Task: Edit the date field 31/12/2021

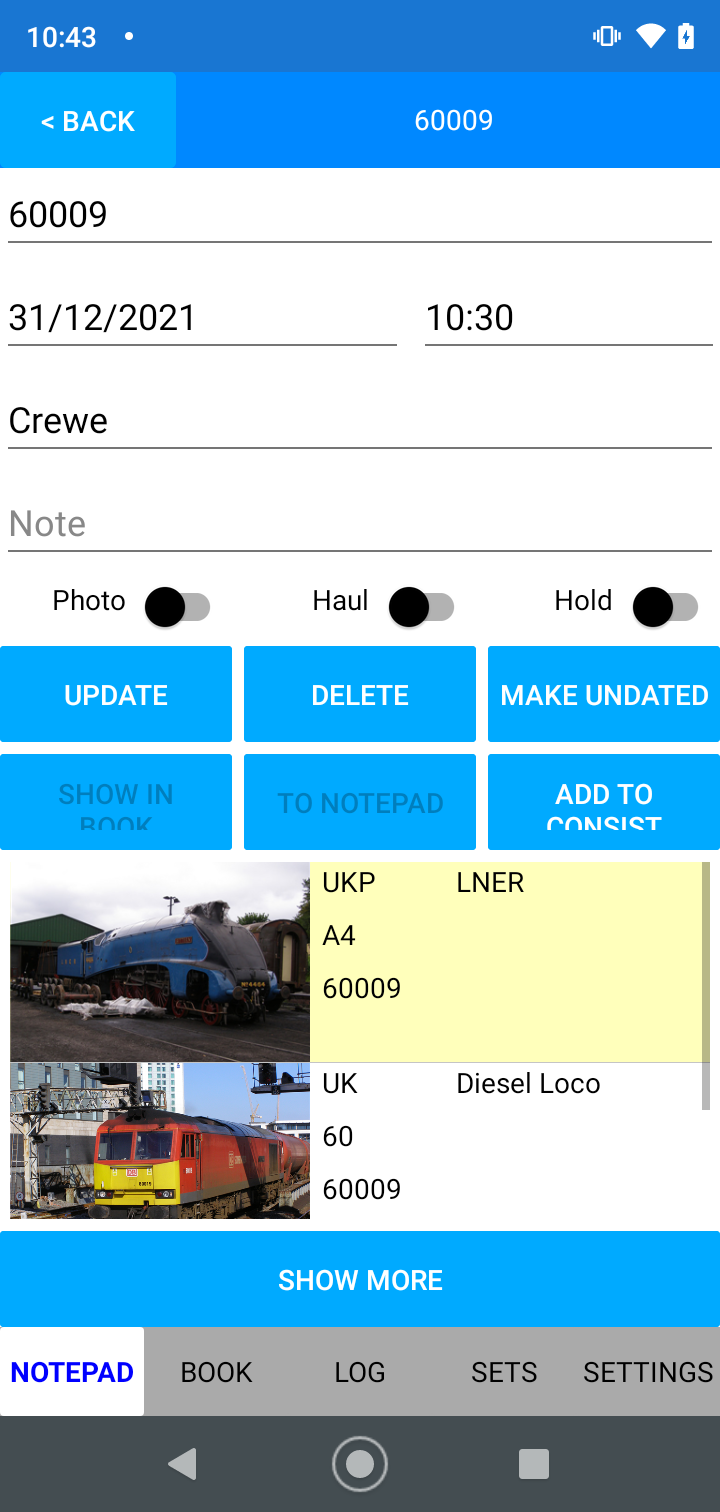Action: pyautogui.click(x=202, y=318)
